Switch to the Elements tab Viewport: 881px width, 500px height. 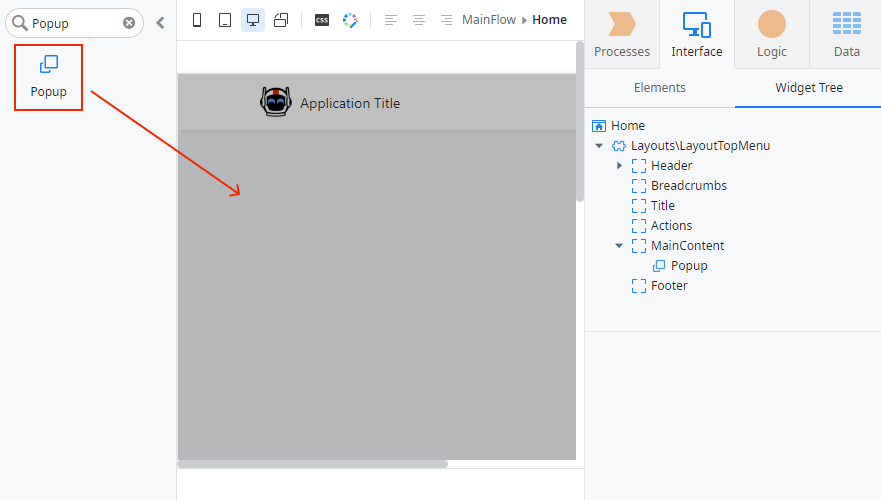pyautogui.click(x=659, y=88)
